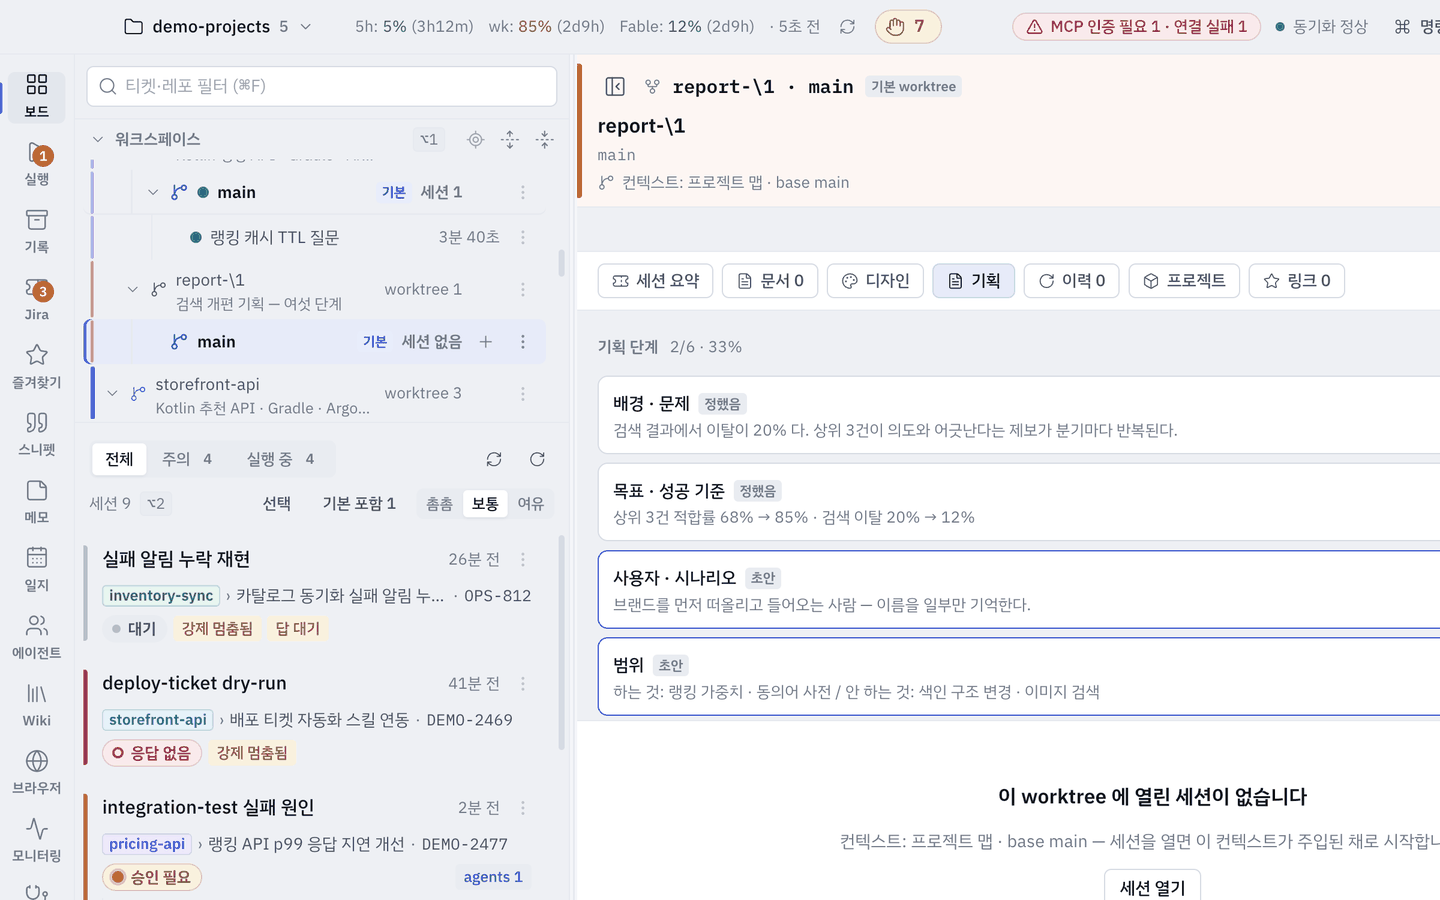Viewport: 1440px width, 900px height.
Task: Select the 디자인 tab
Action: 875,281
